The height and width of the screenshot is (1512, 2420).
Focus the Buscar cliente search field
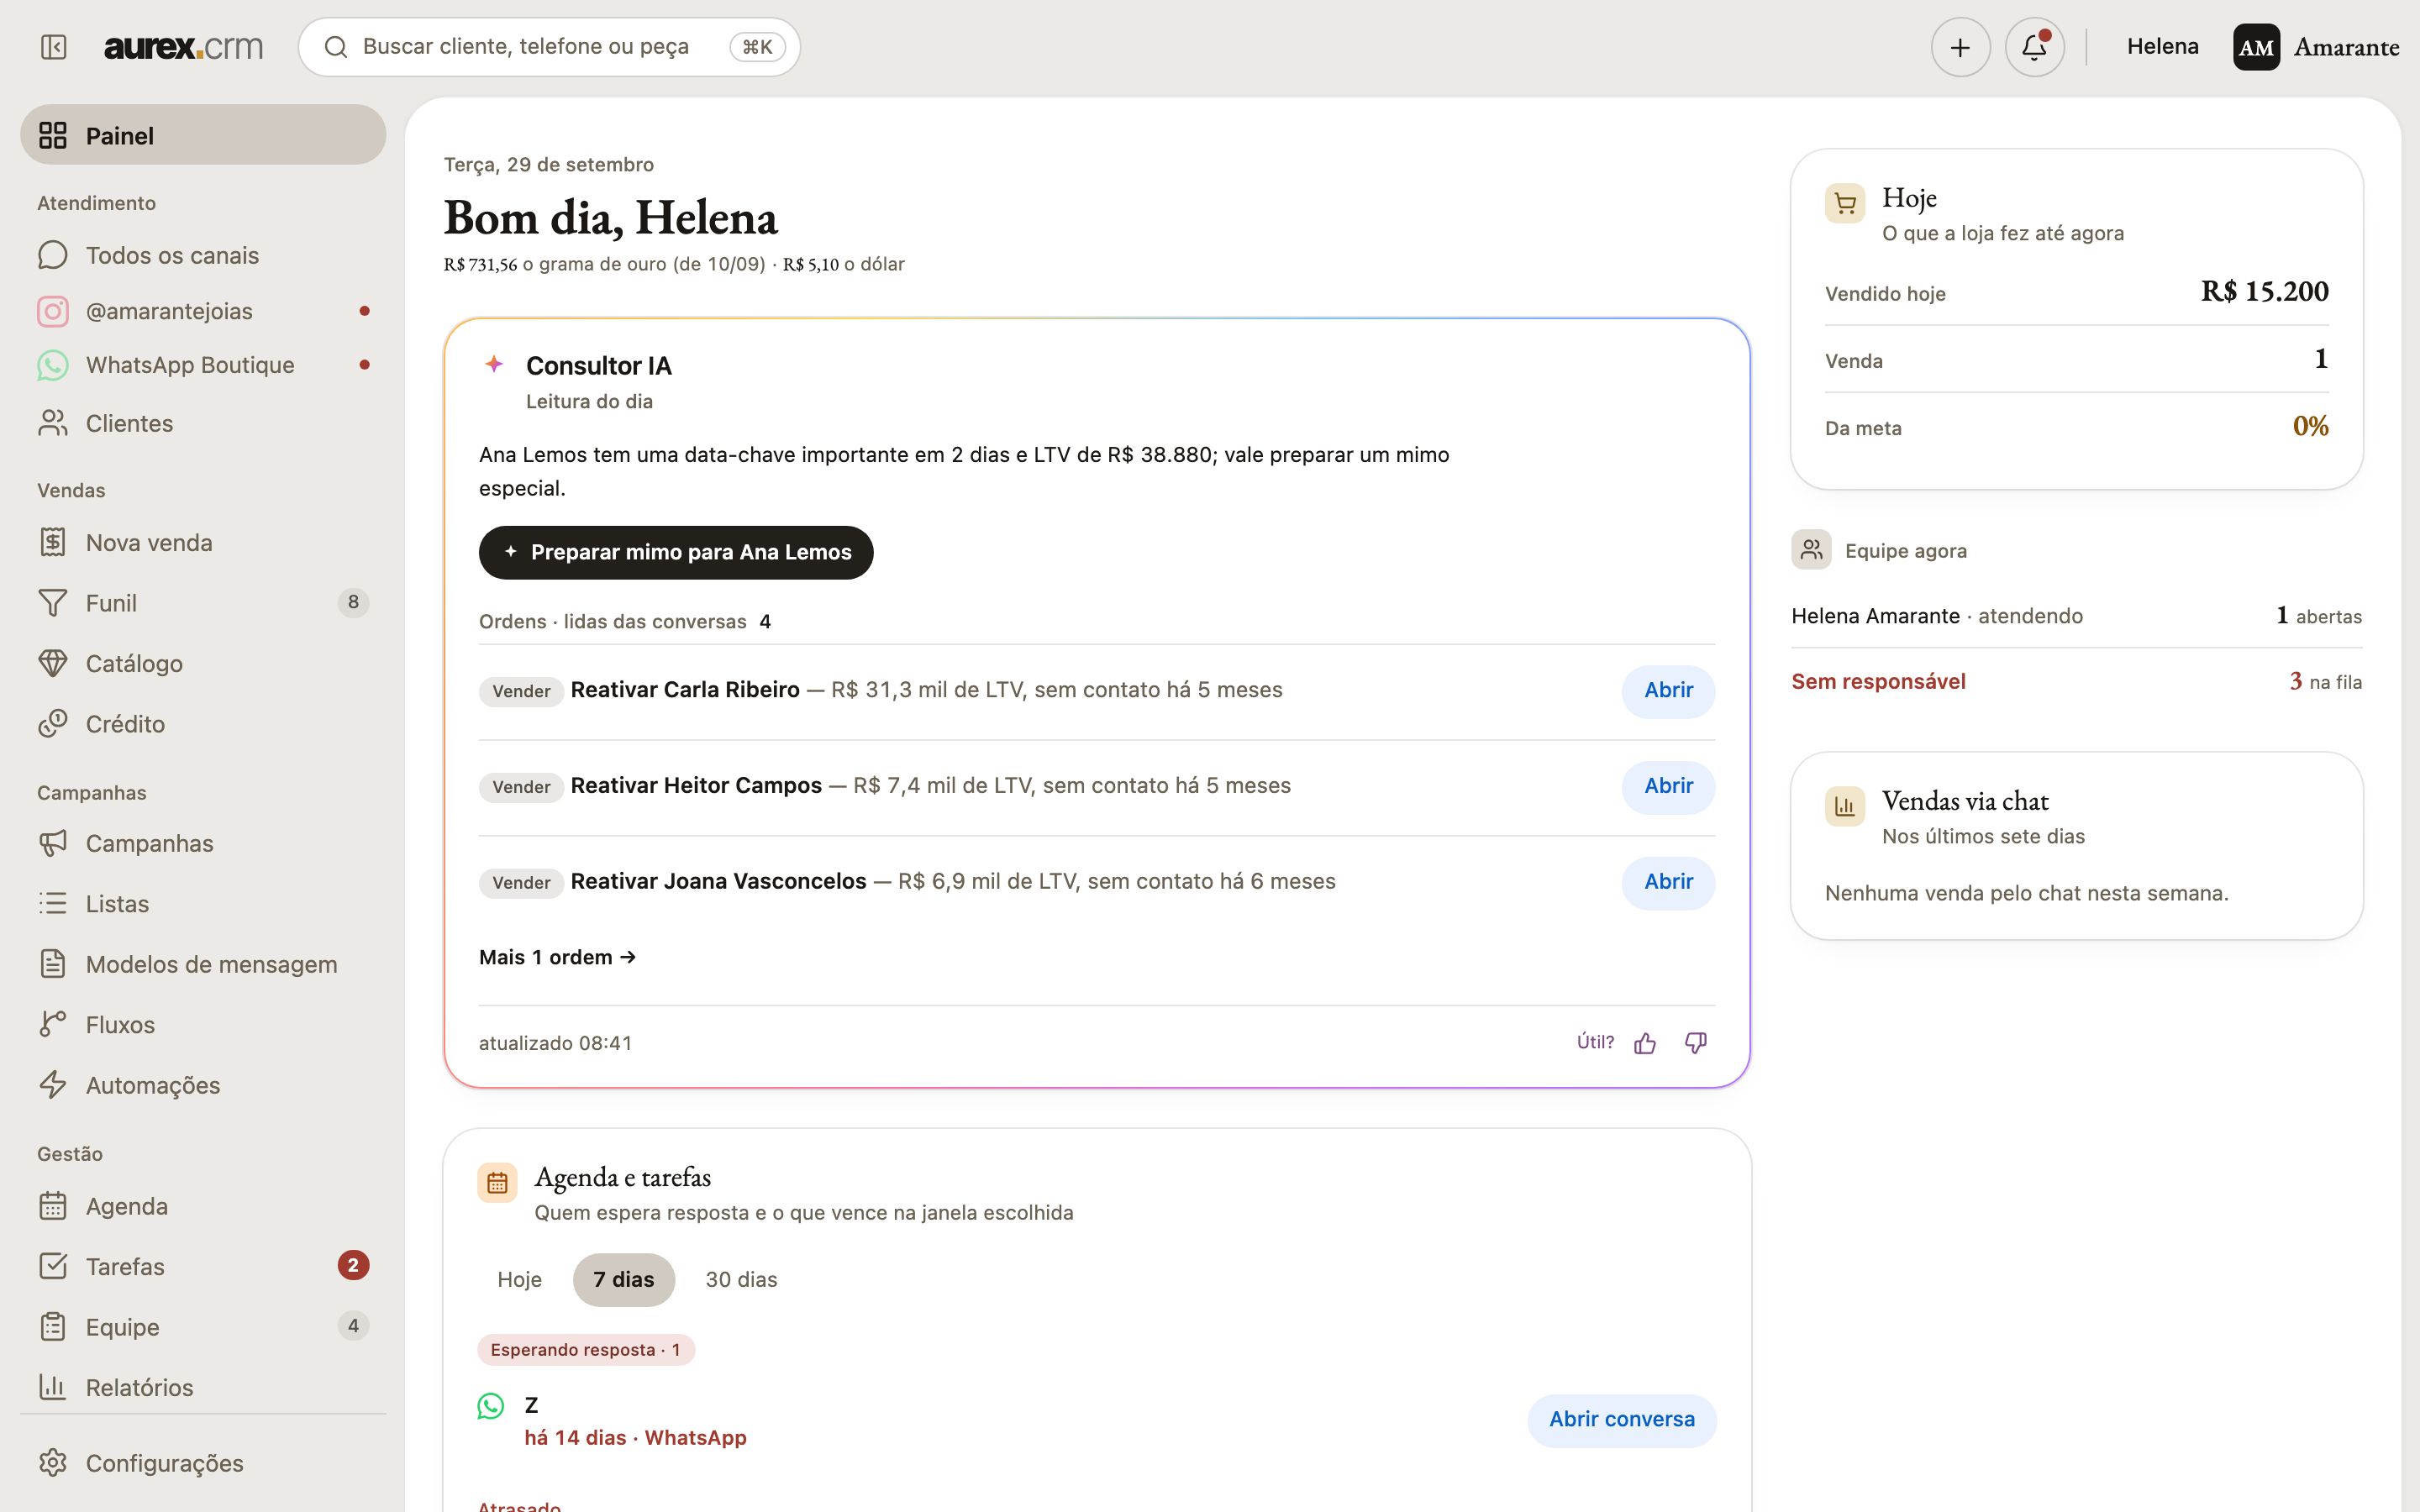(549, 47)
